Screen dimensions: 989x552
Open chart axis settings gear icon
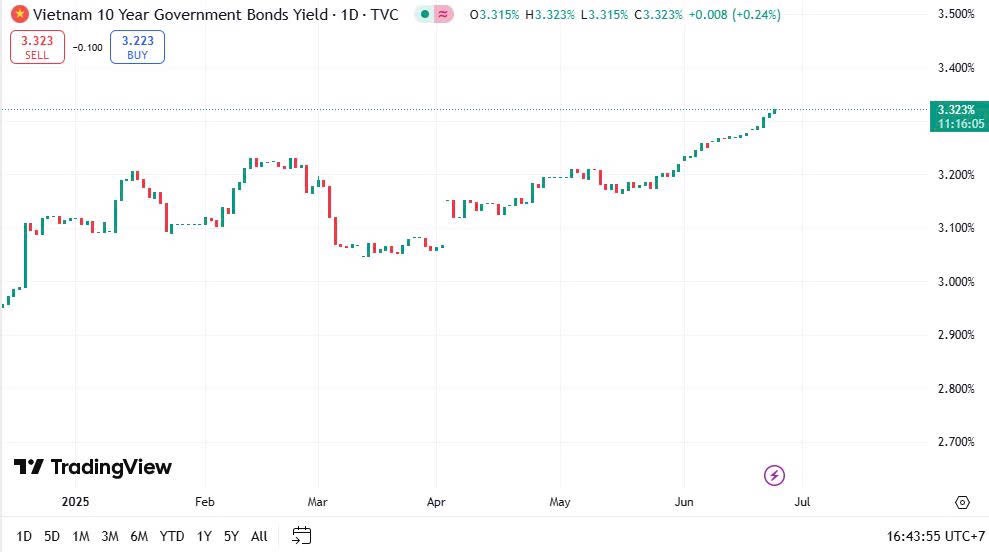[x=962, y=502]
